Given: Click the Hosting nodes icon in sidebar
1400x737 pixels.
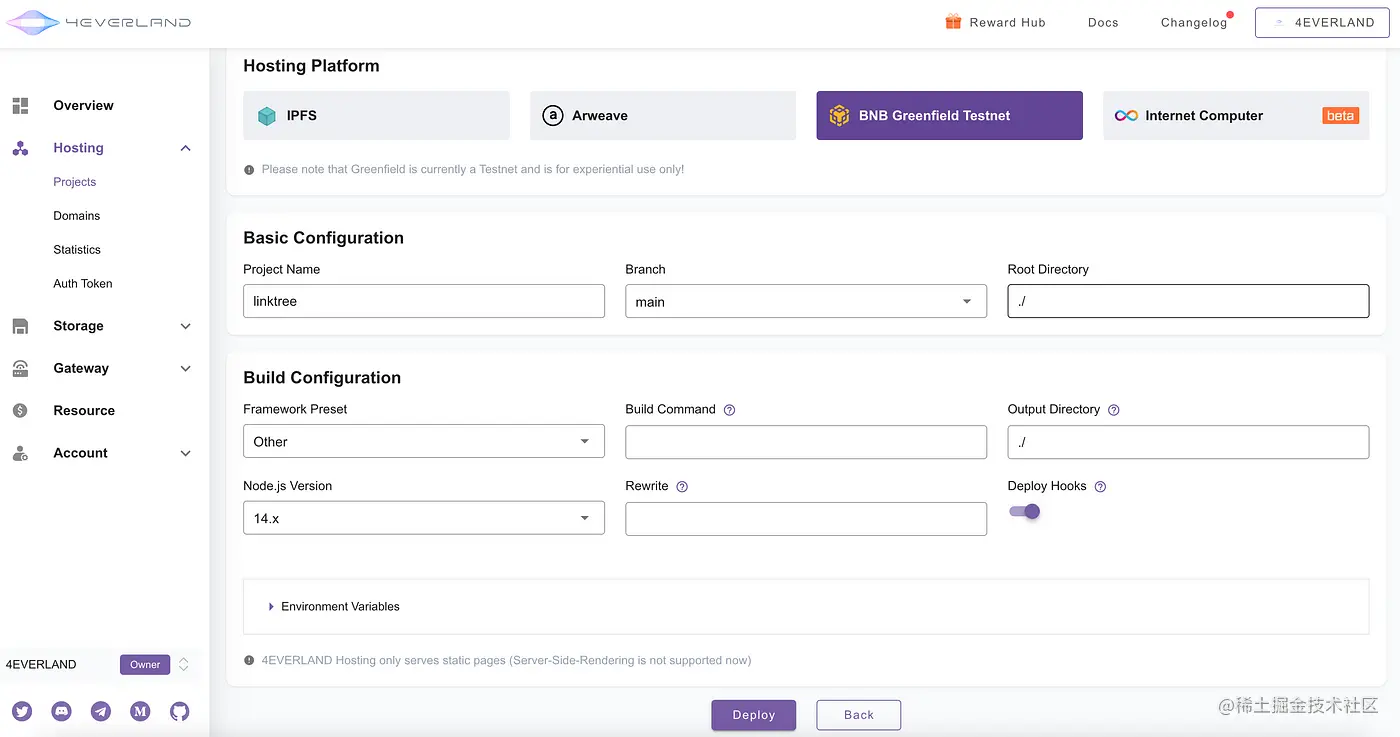Looking at the screenshot, I should tap(20, 148).
